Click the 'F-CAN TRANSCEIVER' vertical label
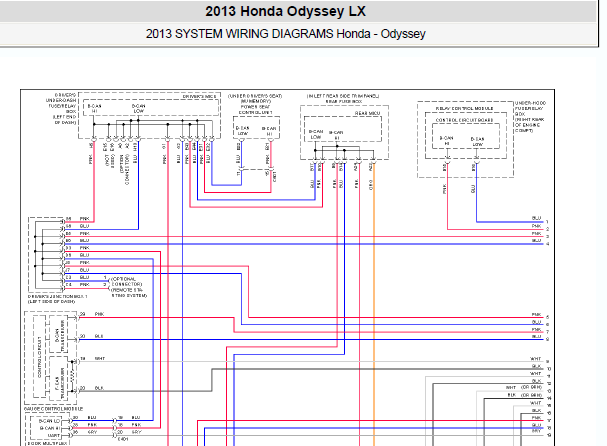 (59, 384)
